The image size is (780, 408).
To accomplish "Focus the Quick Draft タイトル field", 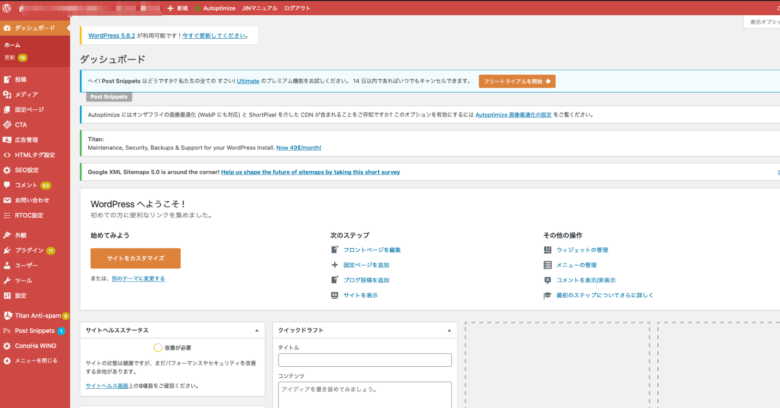I will [x=365, y=360].
